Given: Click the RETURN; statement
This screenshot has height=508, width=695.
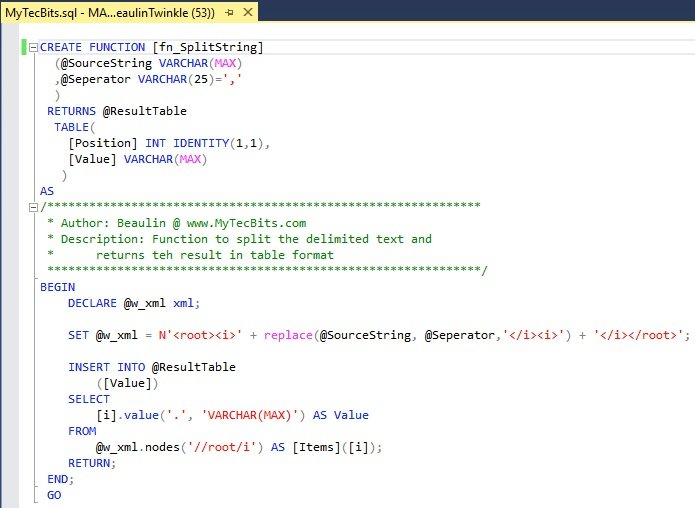Looking at the screenshot, I should point(92,463).
